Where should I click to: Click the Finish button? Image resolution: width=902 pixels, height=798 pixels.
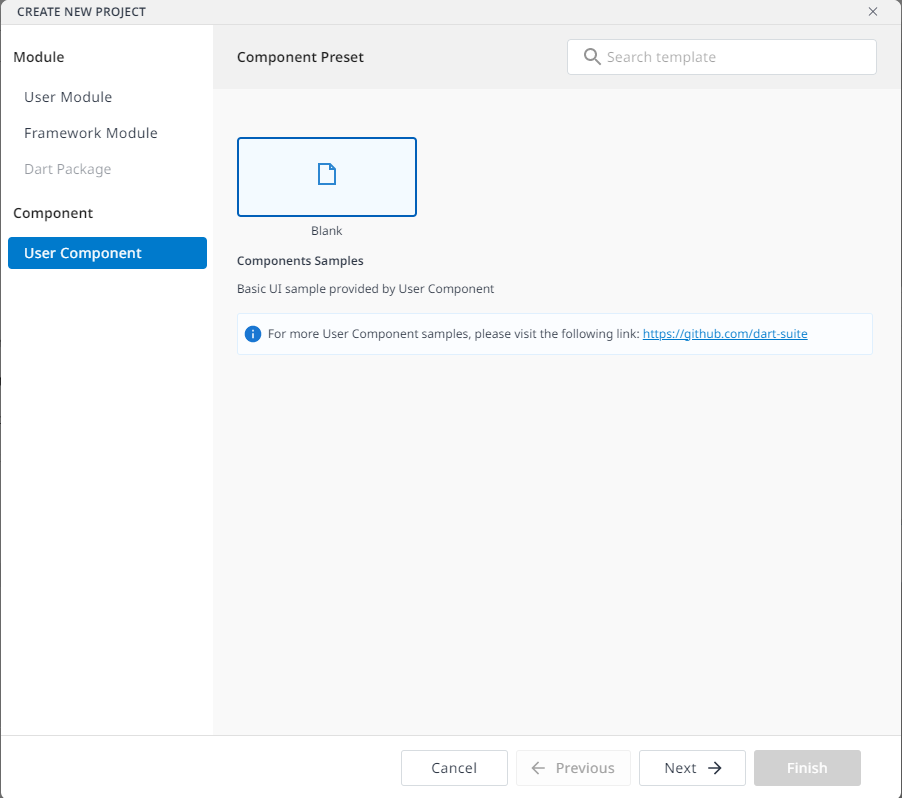pyautogui.click(x=807, y=768)
